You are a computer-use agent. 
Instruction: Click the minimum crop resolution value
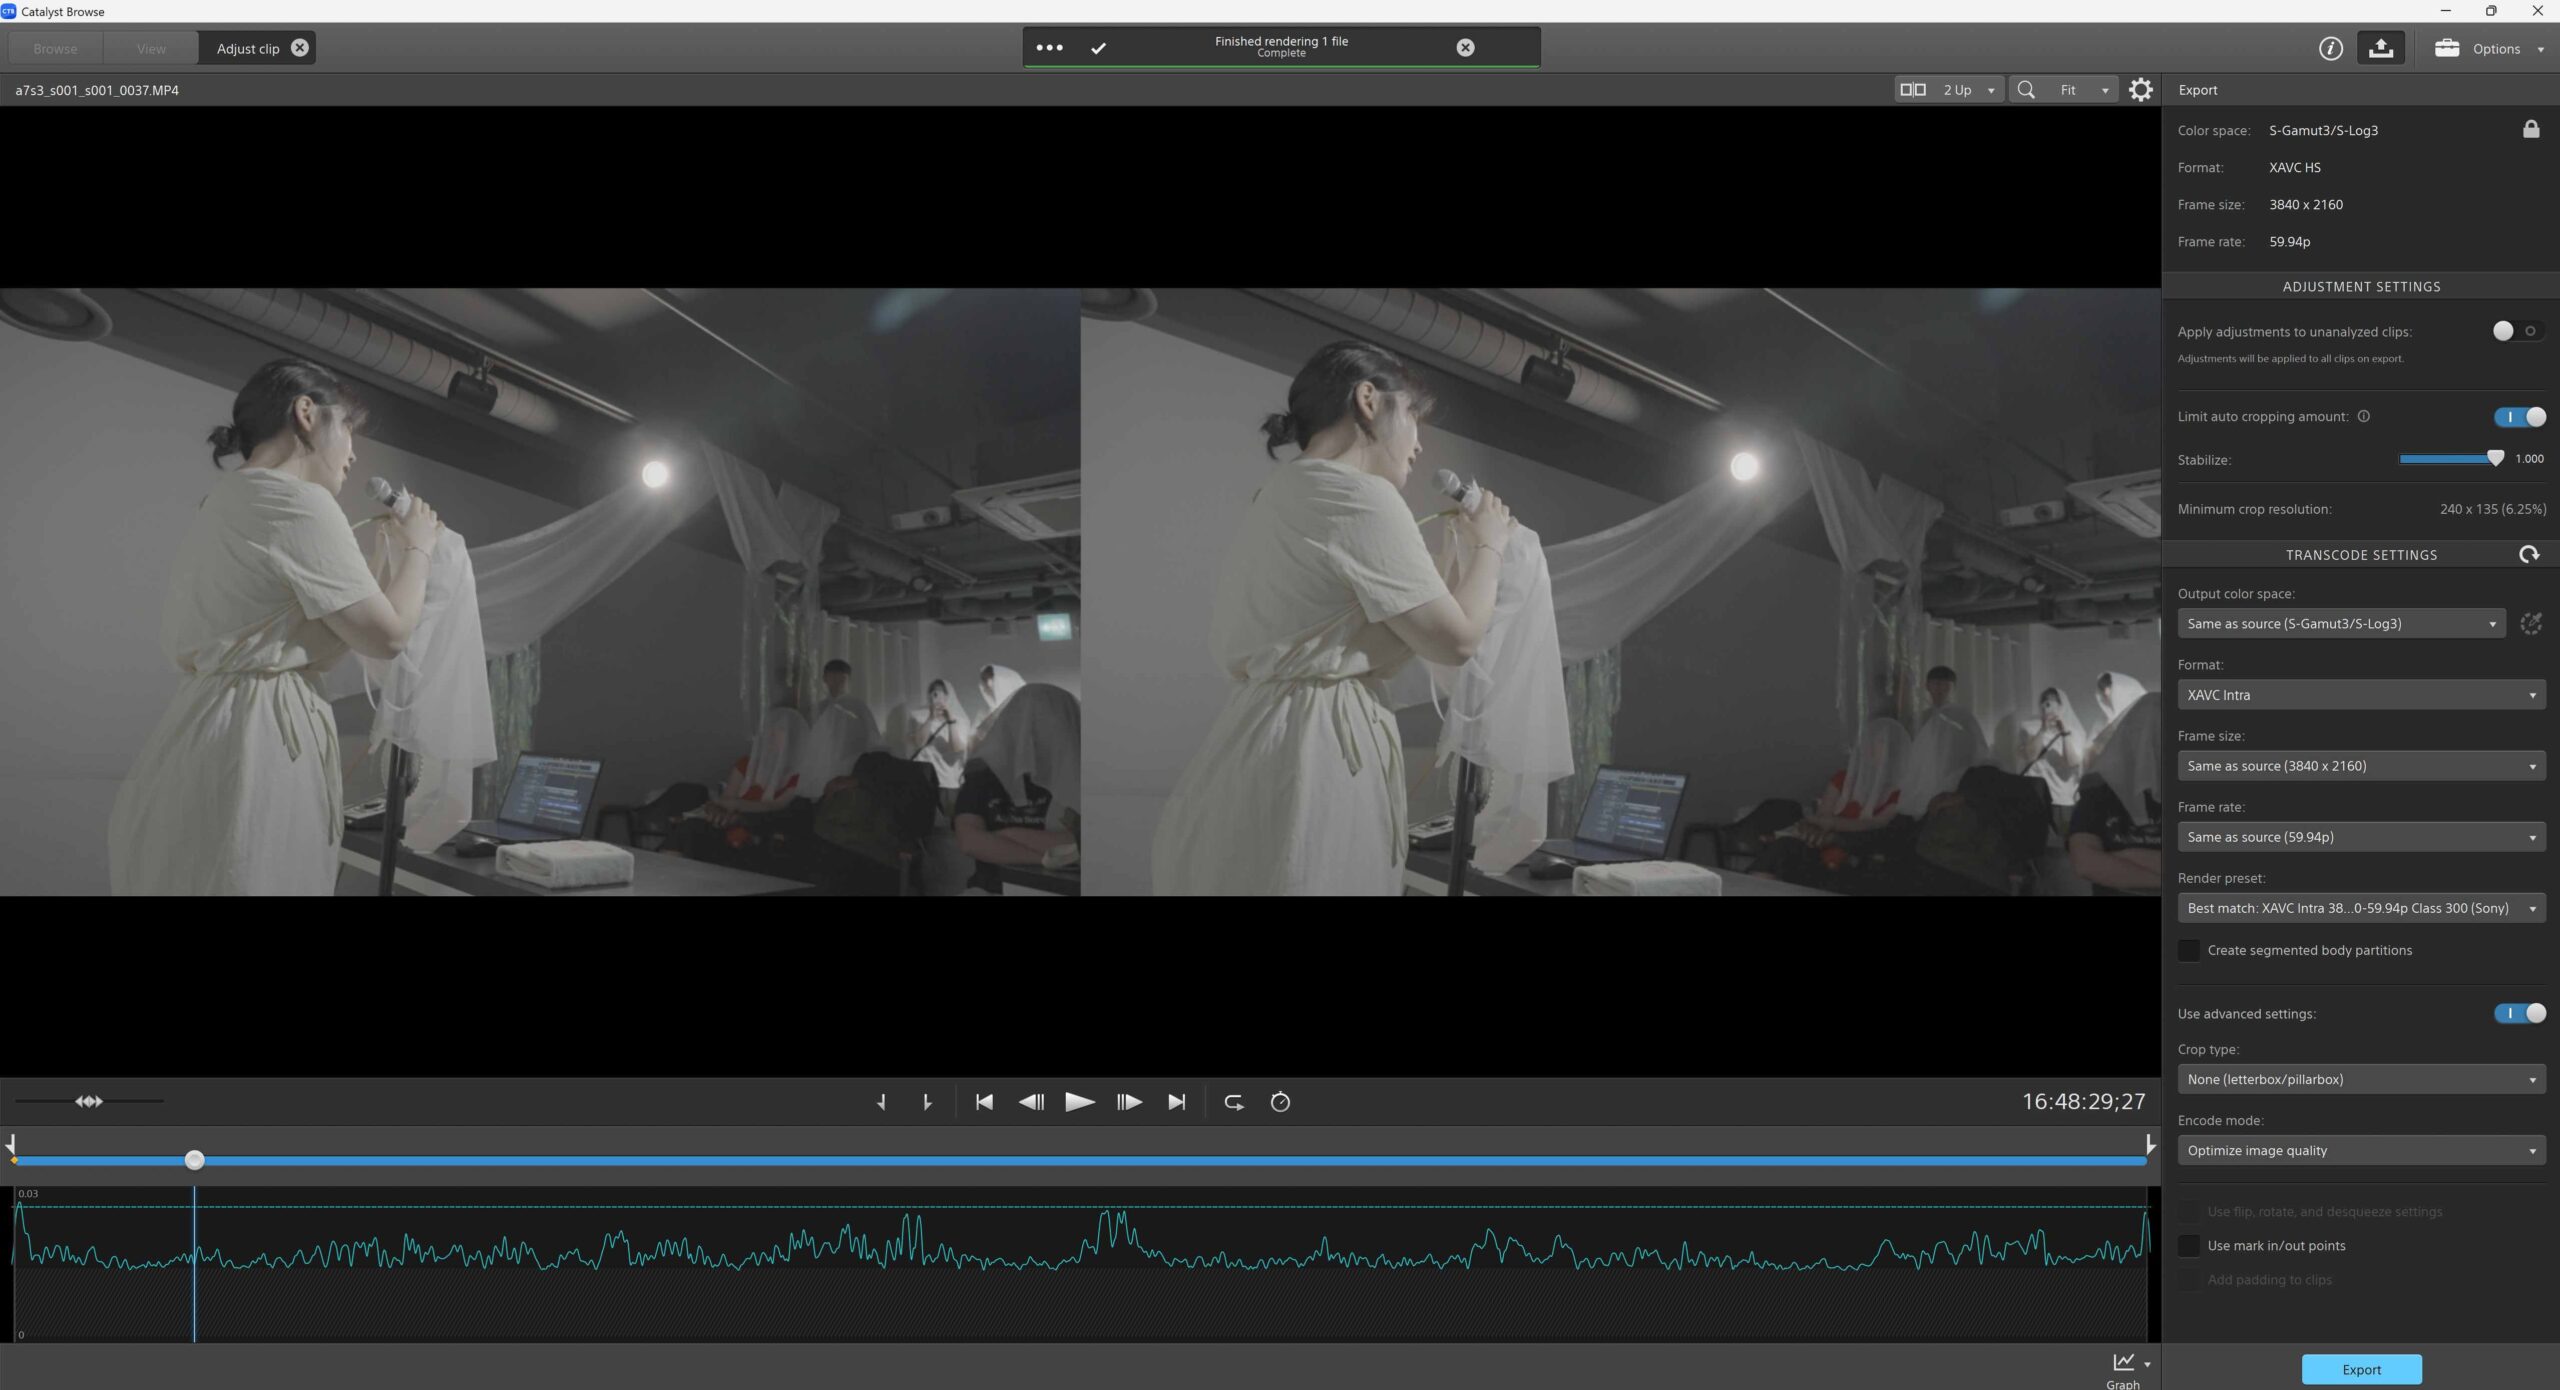[2492, 509]
